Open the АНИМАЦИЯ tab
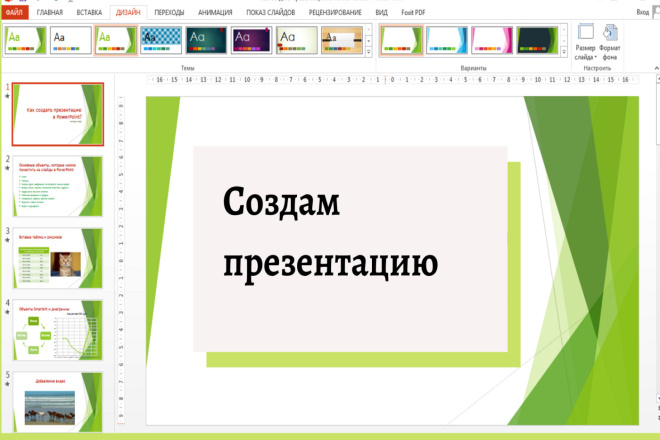 click(x=215, y=12)
